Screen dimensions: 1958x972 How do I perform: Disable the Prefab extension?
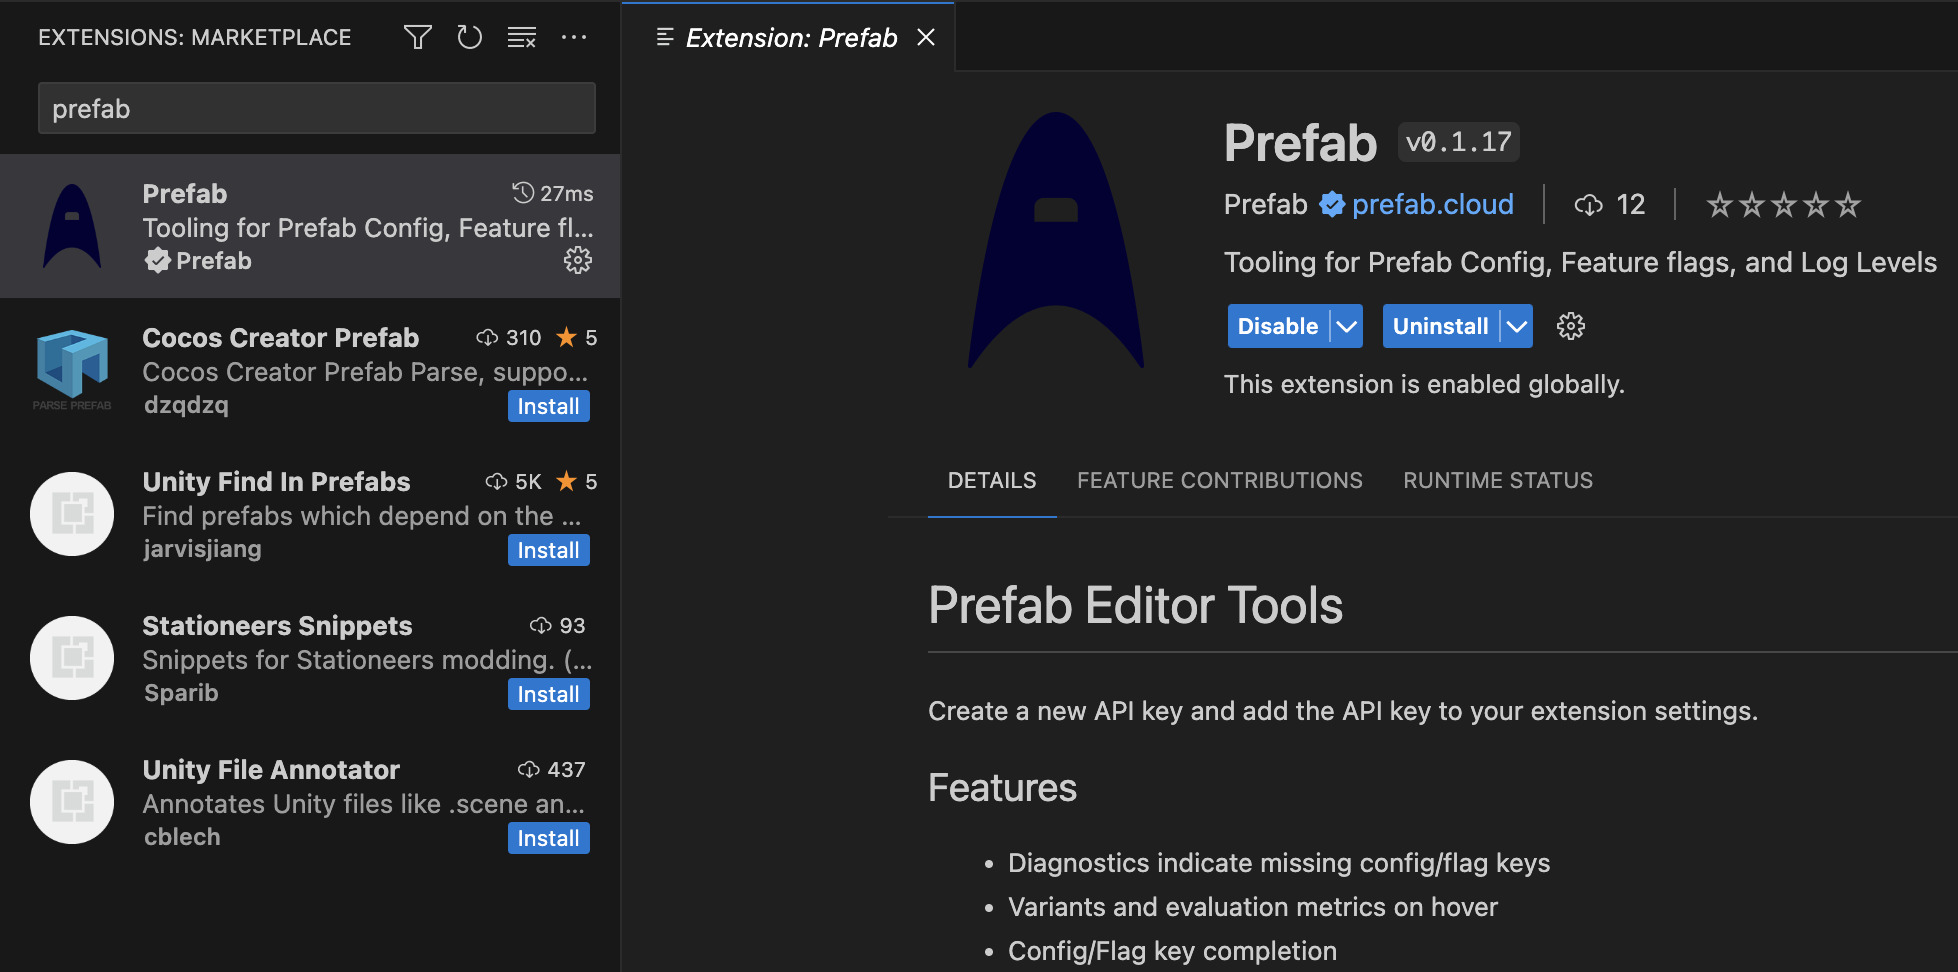pyautogui.click(x=1278, y=326)
